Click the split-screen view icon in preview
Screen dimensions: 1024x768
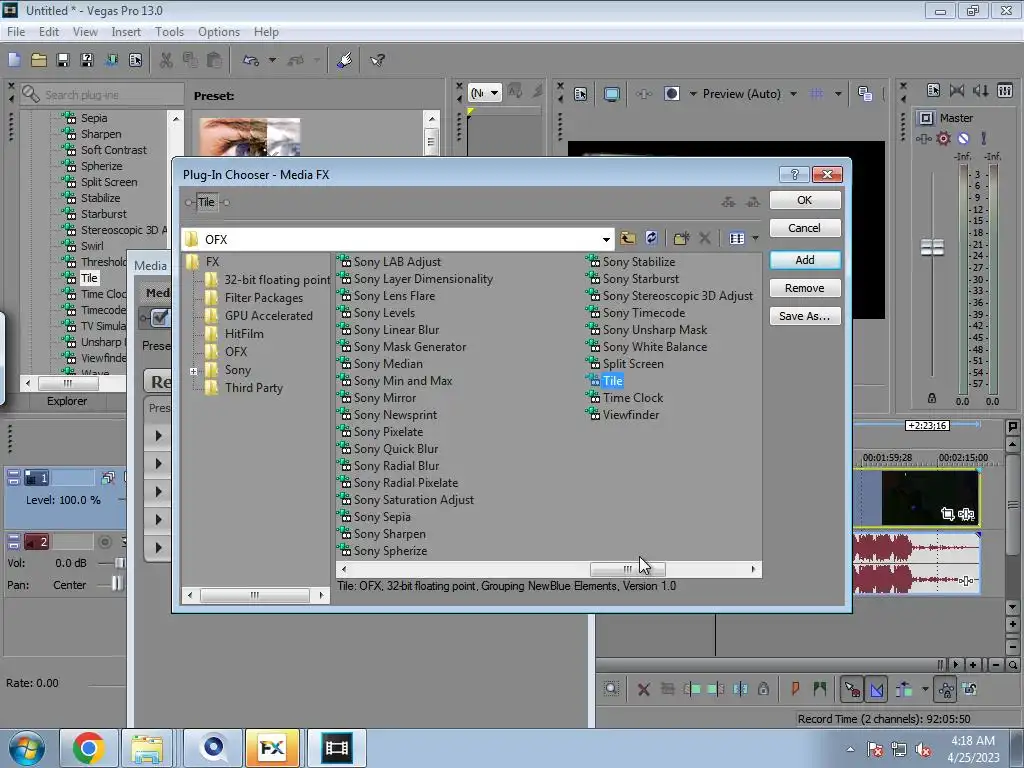(x=672, y=94)
